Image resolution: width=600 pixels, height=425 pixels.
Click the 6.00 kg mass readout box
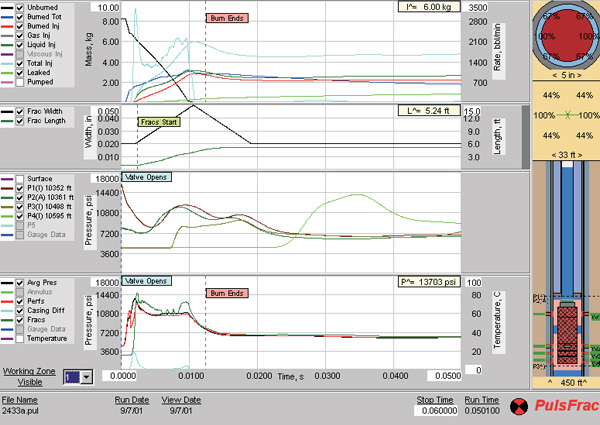[x=426, y=7]
